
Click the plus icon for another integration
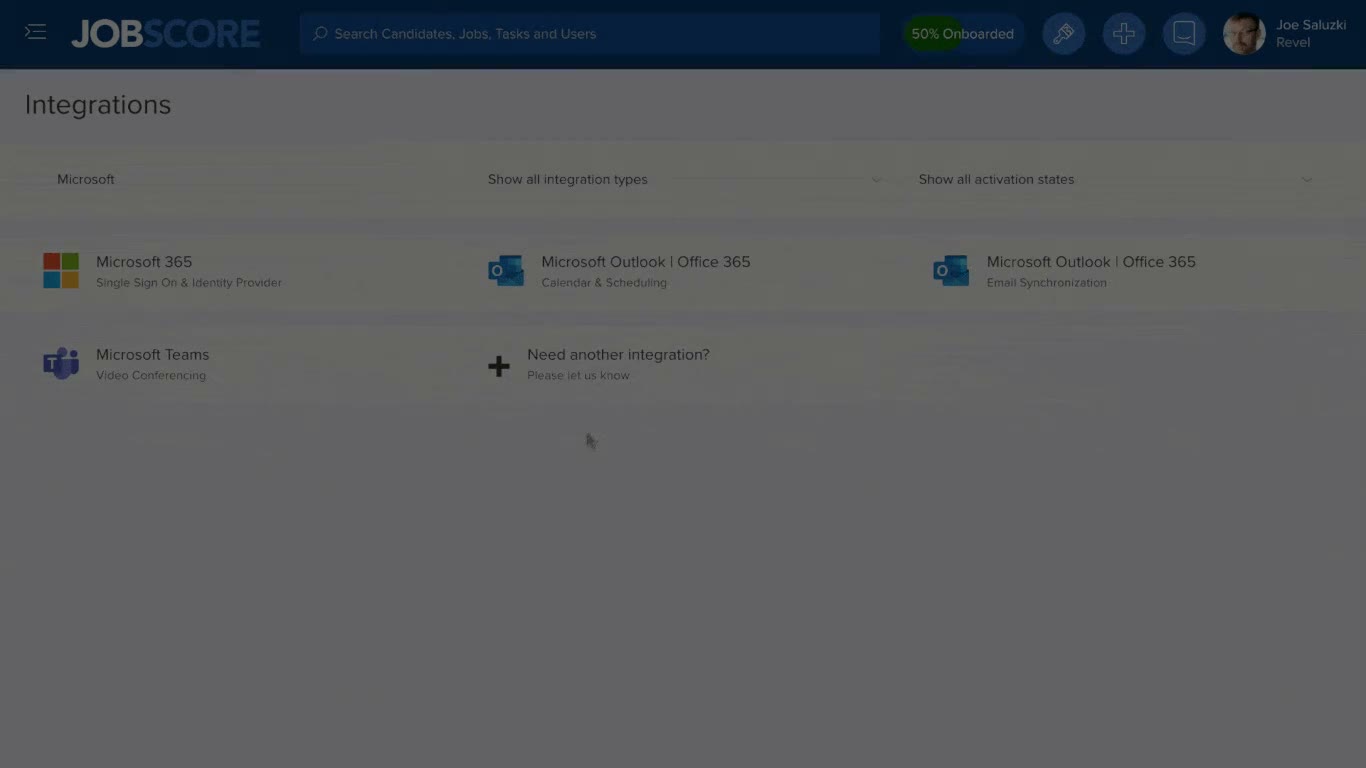499,366
